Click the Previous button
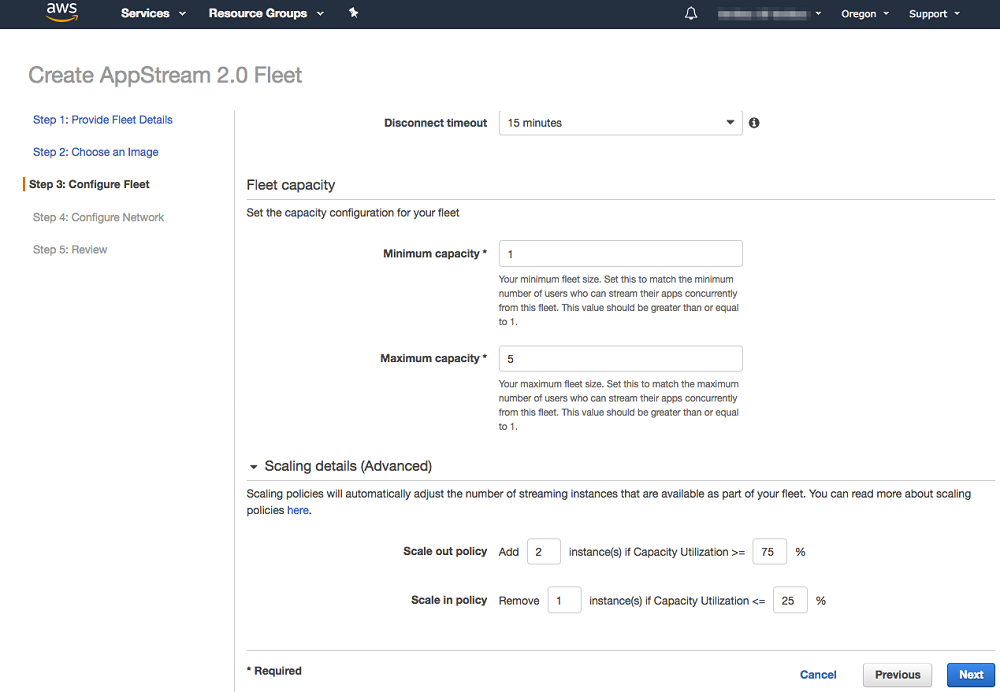 [x=897, y=675]
